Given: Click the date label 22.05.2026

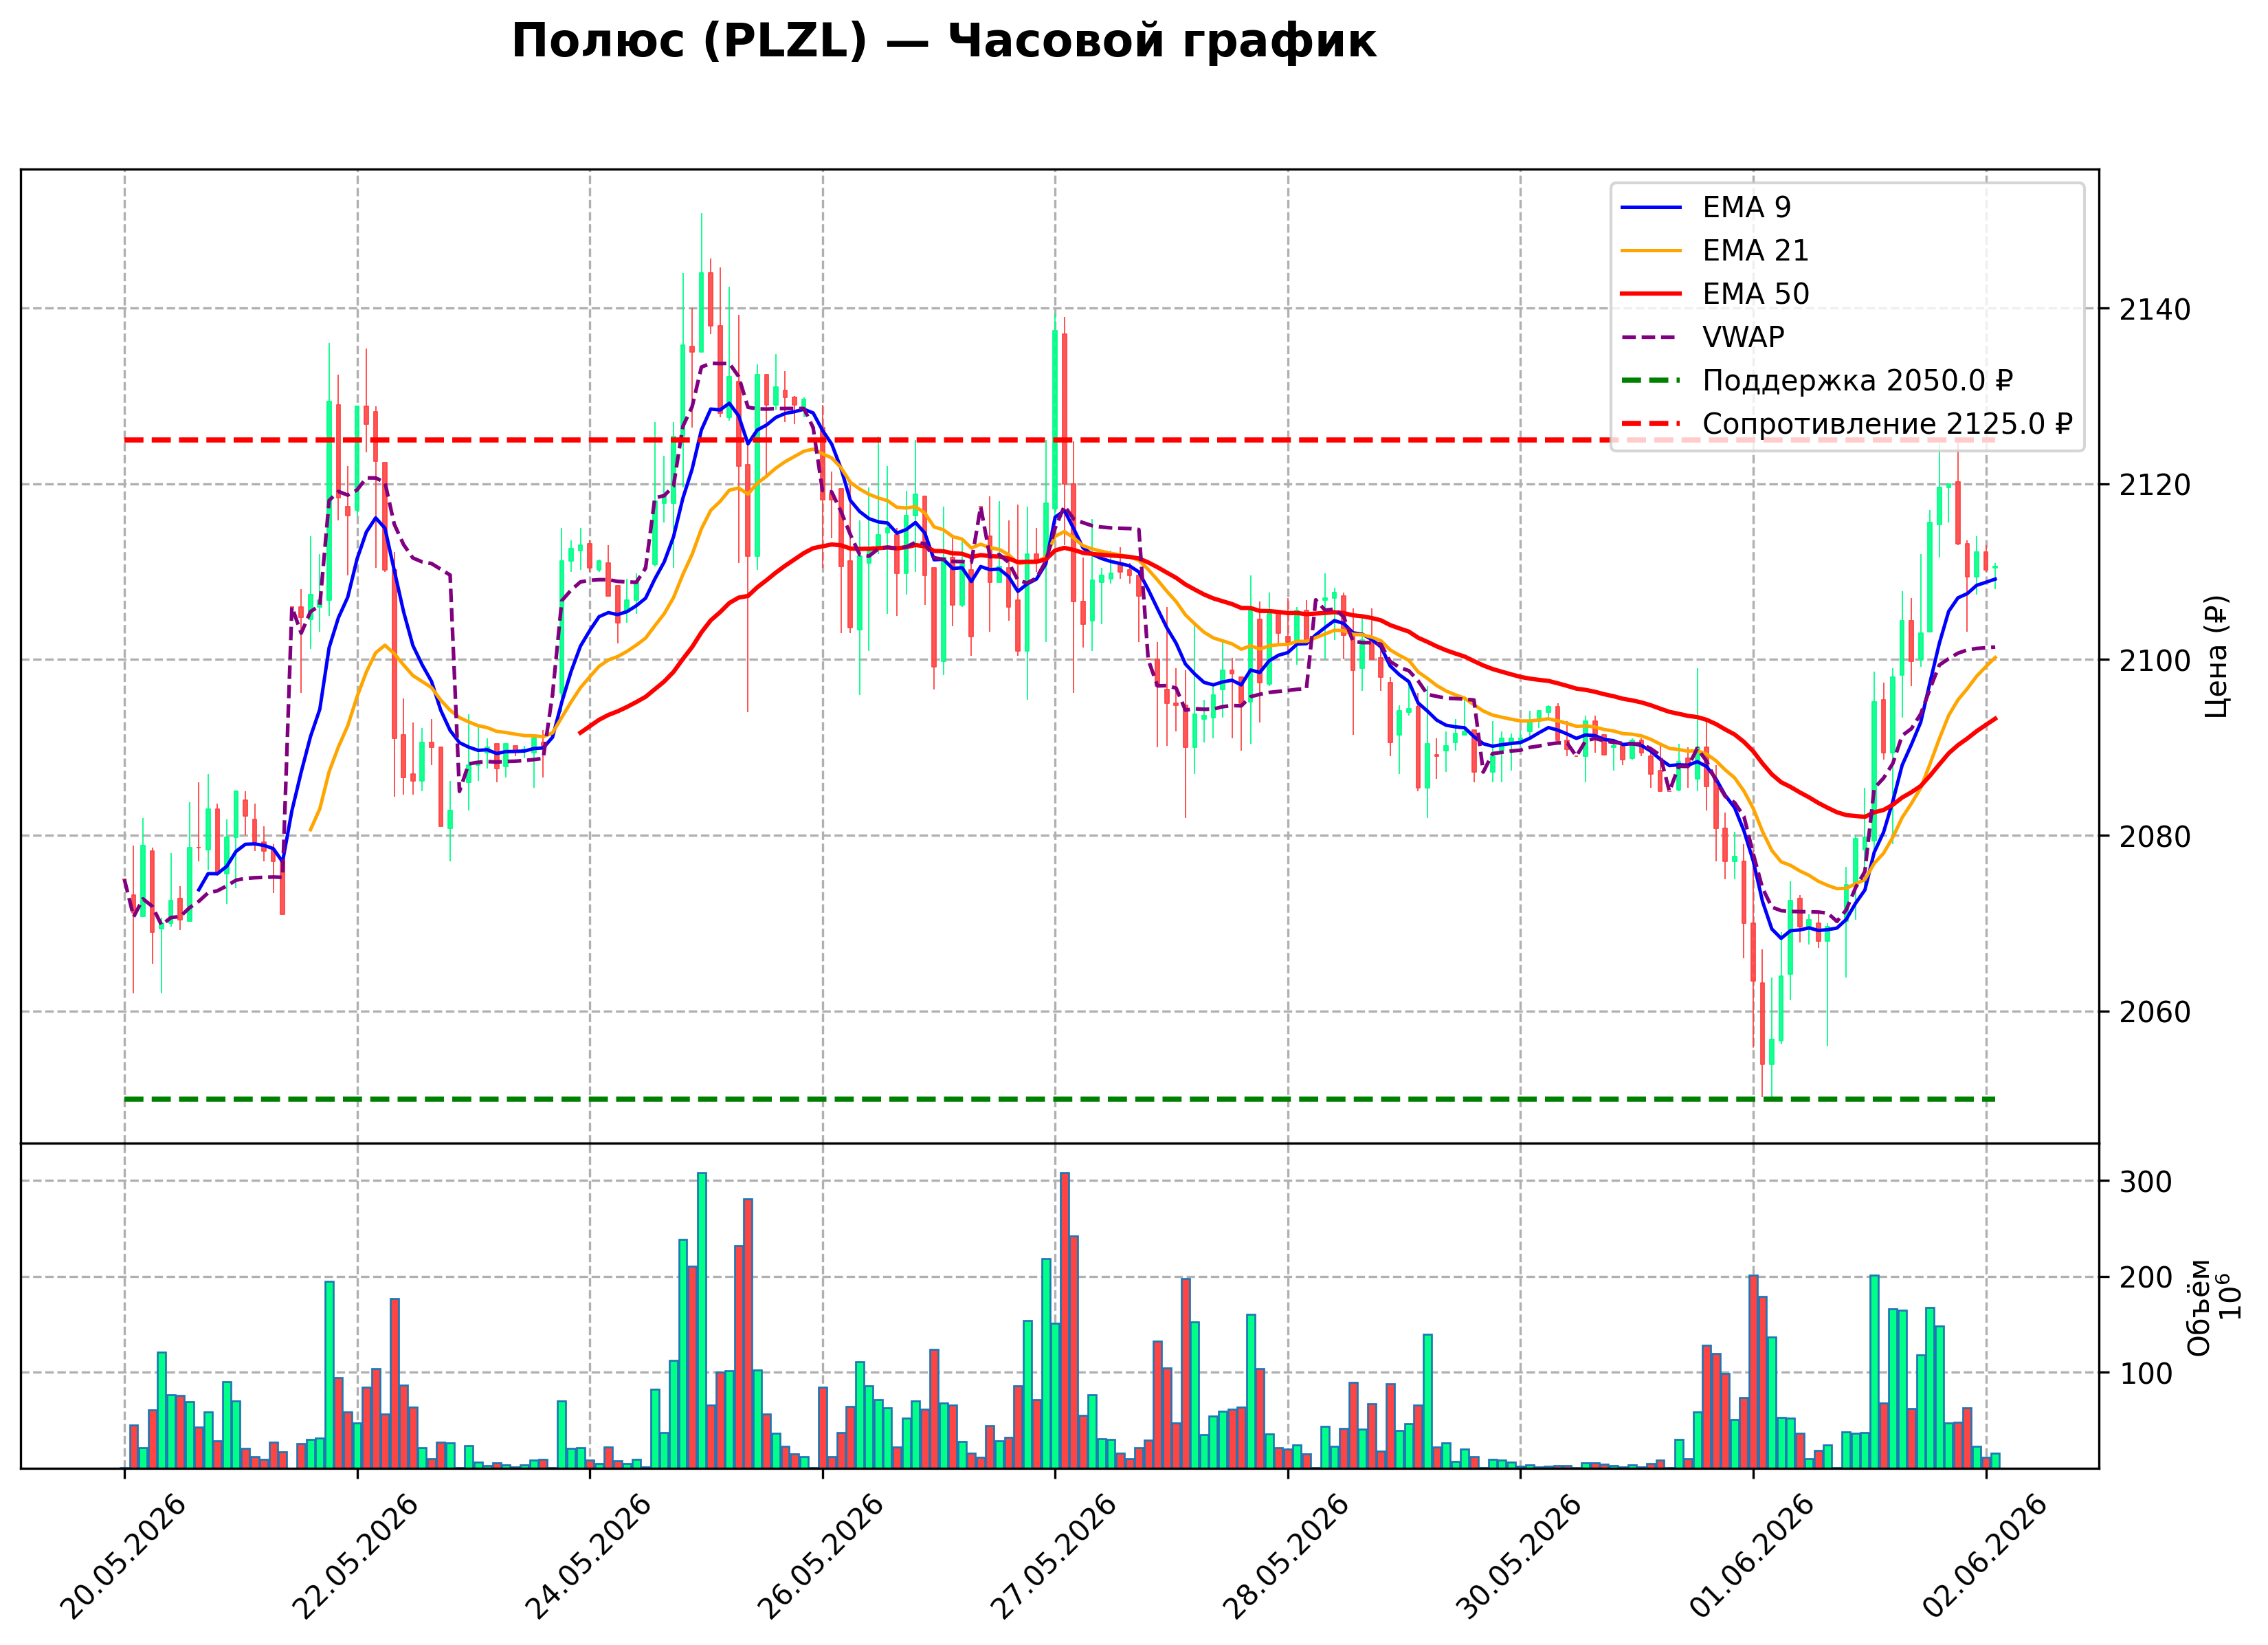Looking at the screenshot, I should pyautogui.click(x=355, y=1558).
